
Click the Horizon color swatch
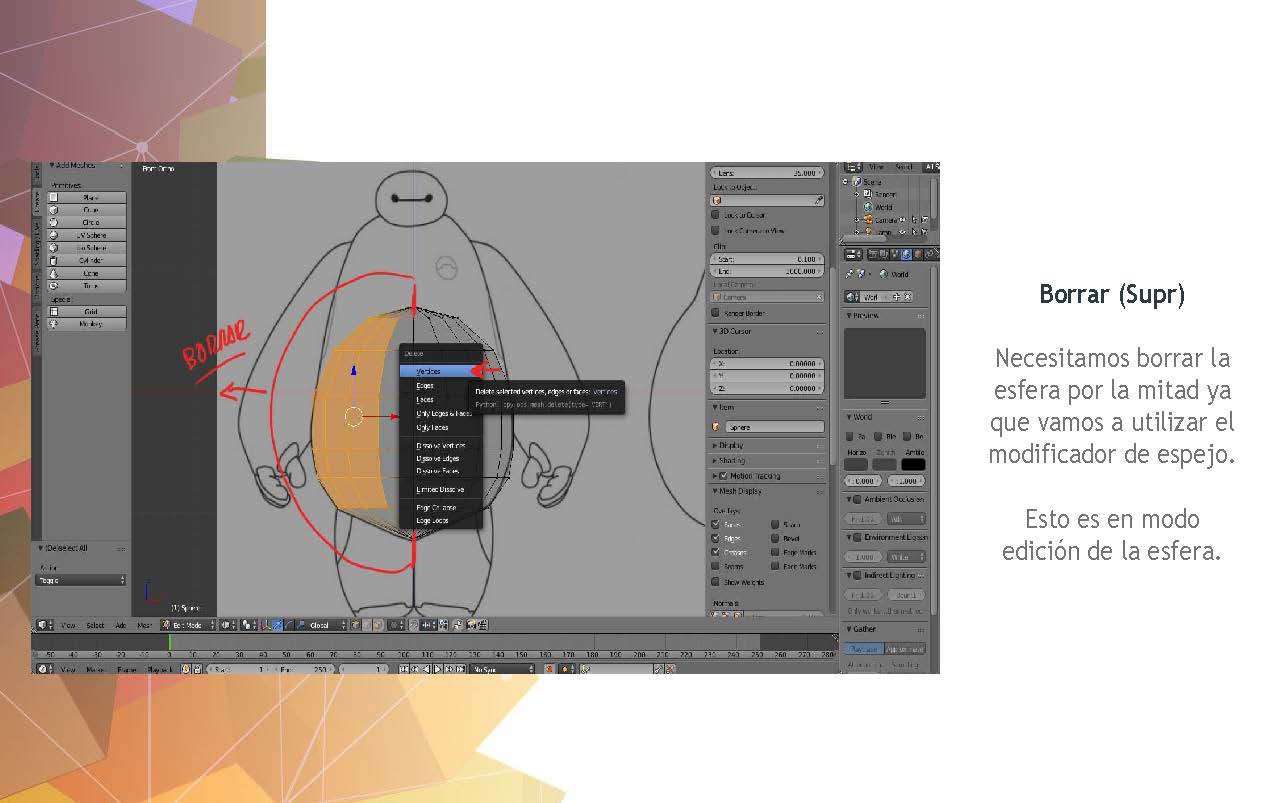[856, 465]
